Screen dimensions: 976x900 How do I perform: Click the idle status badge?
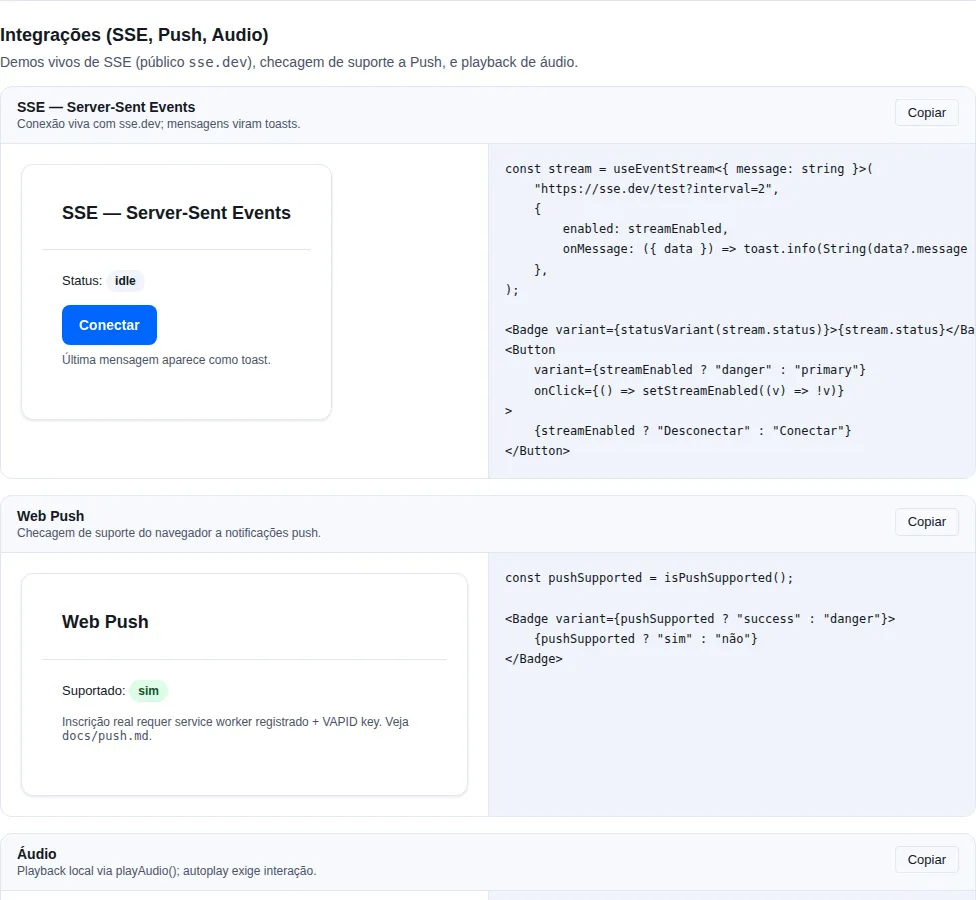coord(125,281)
